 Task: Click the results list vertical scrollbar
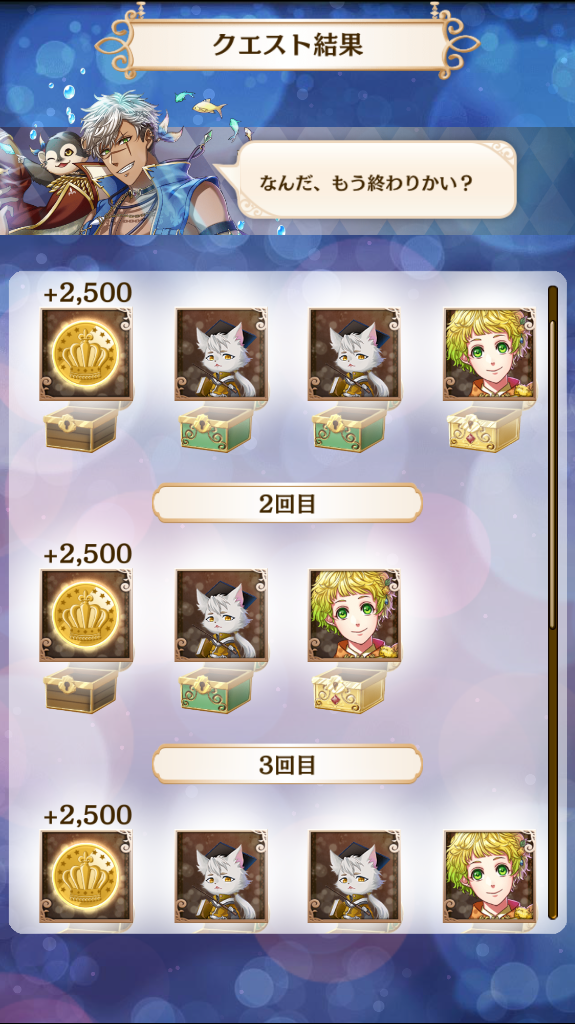click(x=552, y=602)
